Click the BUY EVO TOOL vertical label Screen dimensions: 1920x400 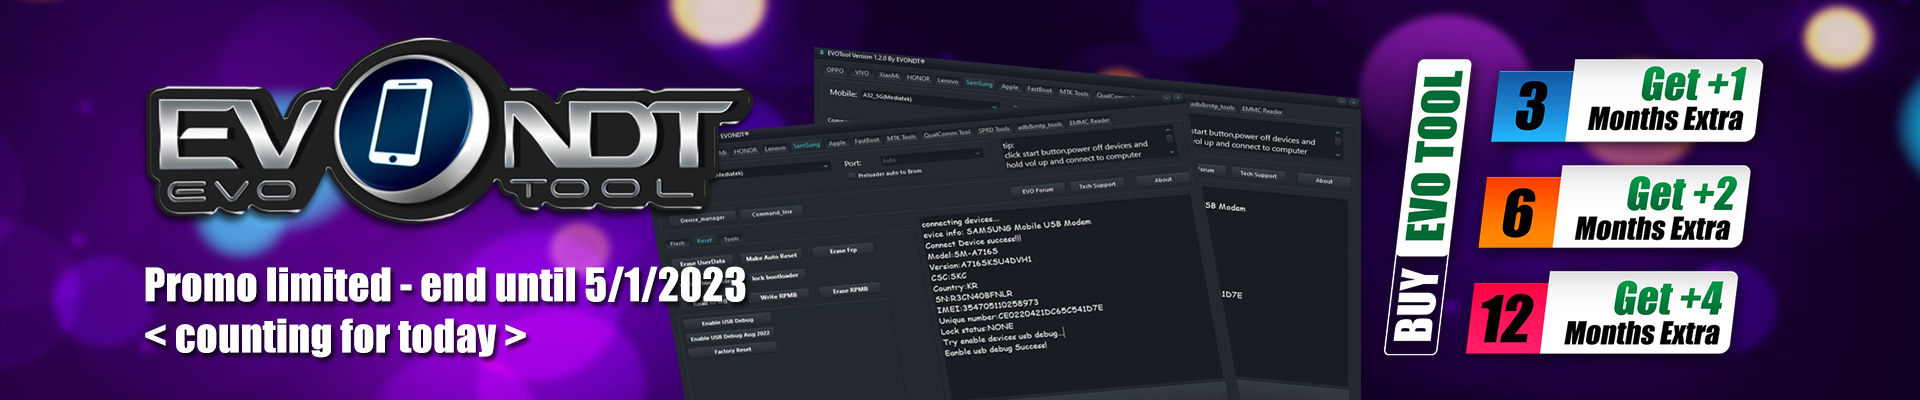tap(1428, 208)
